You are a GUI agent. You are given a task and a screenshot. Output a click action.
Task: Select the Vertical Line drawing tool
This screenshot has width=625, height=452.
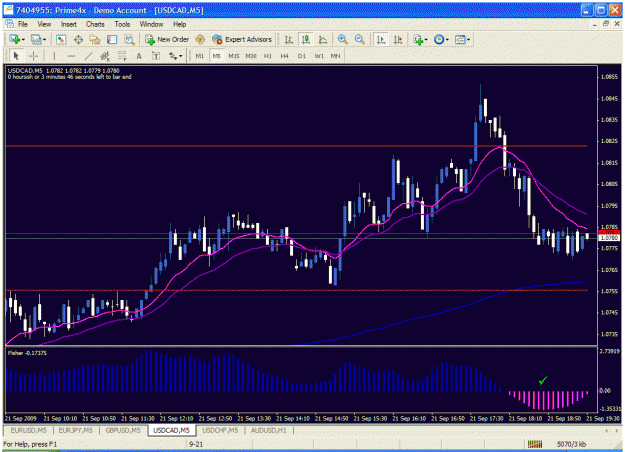point(54,56)
